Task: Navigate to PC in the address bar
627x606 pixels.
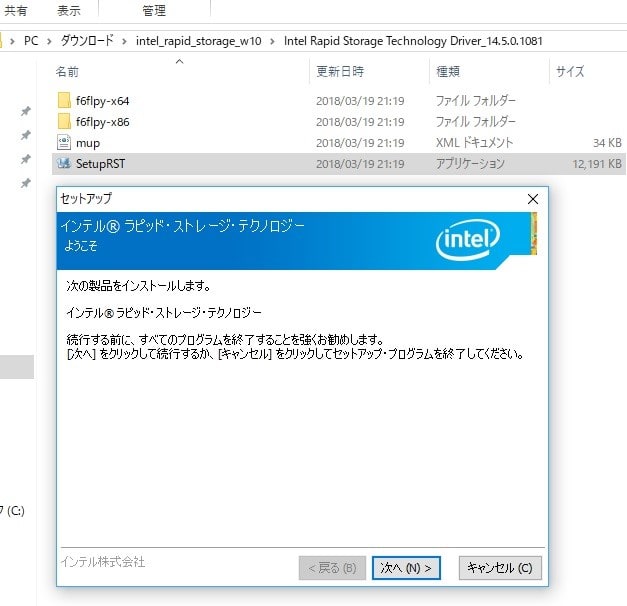Action: 31,41
